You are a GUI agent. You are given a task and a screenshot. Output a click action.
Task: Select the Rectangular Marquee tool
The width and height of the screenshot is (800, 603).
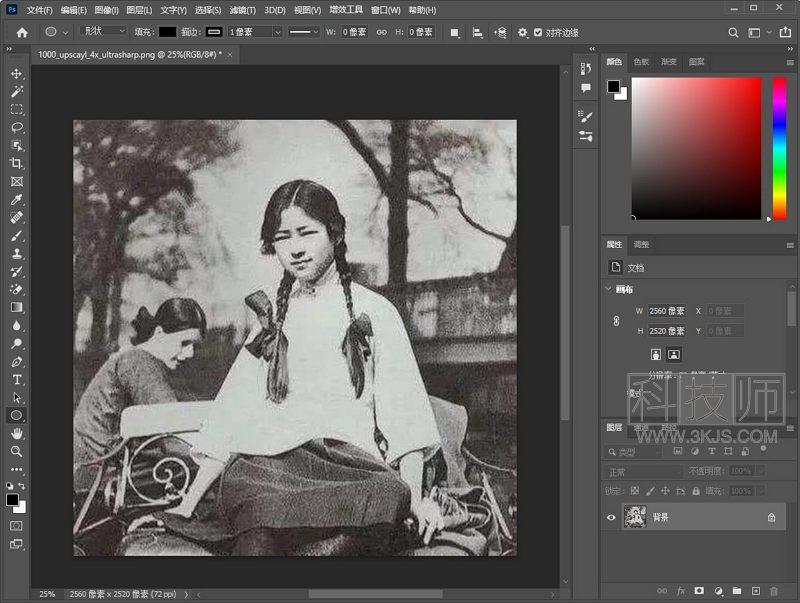pos(16,109)
